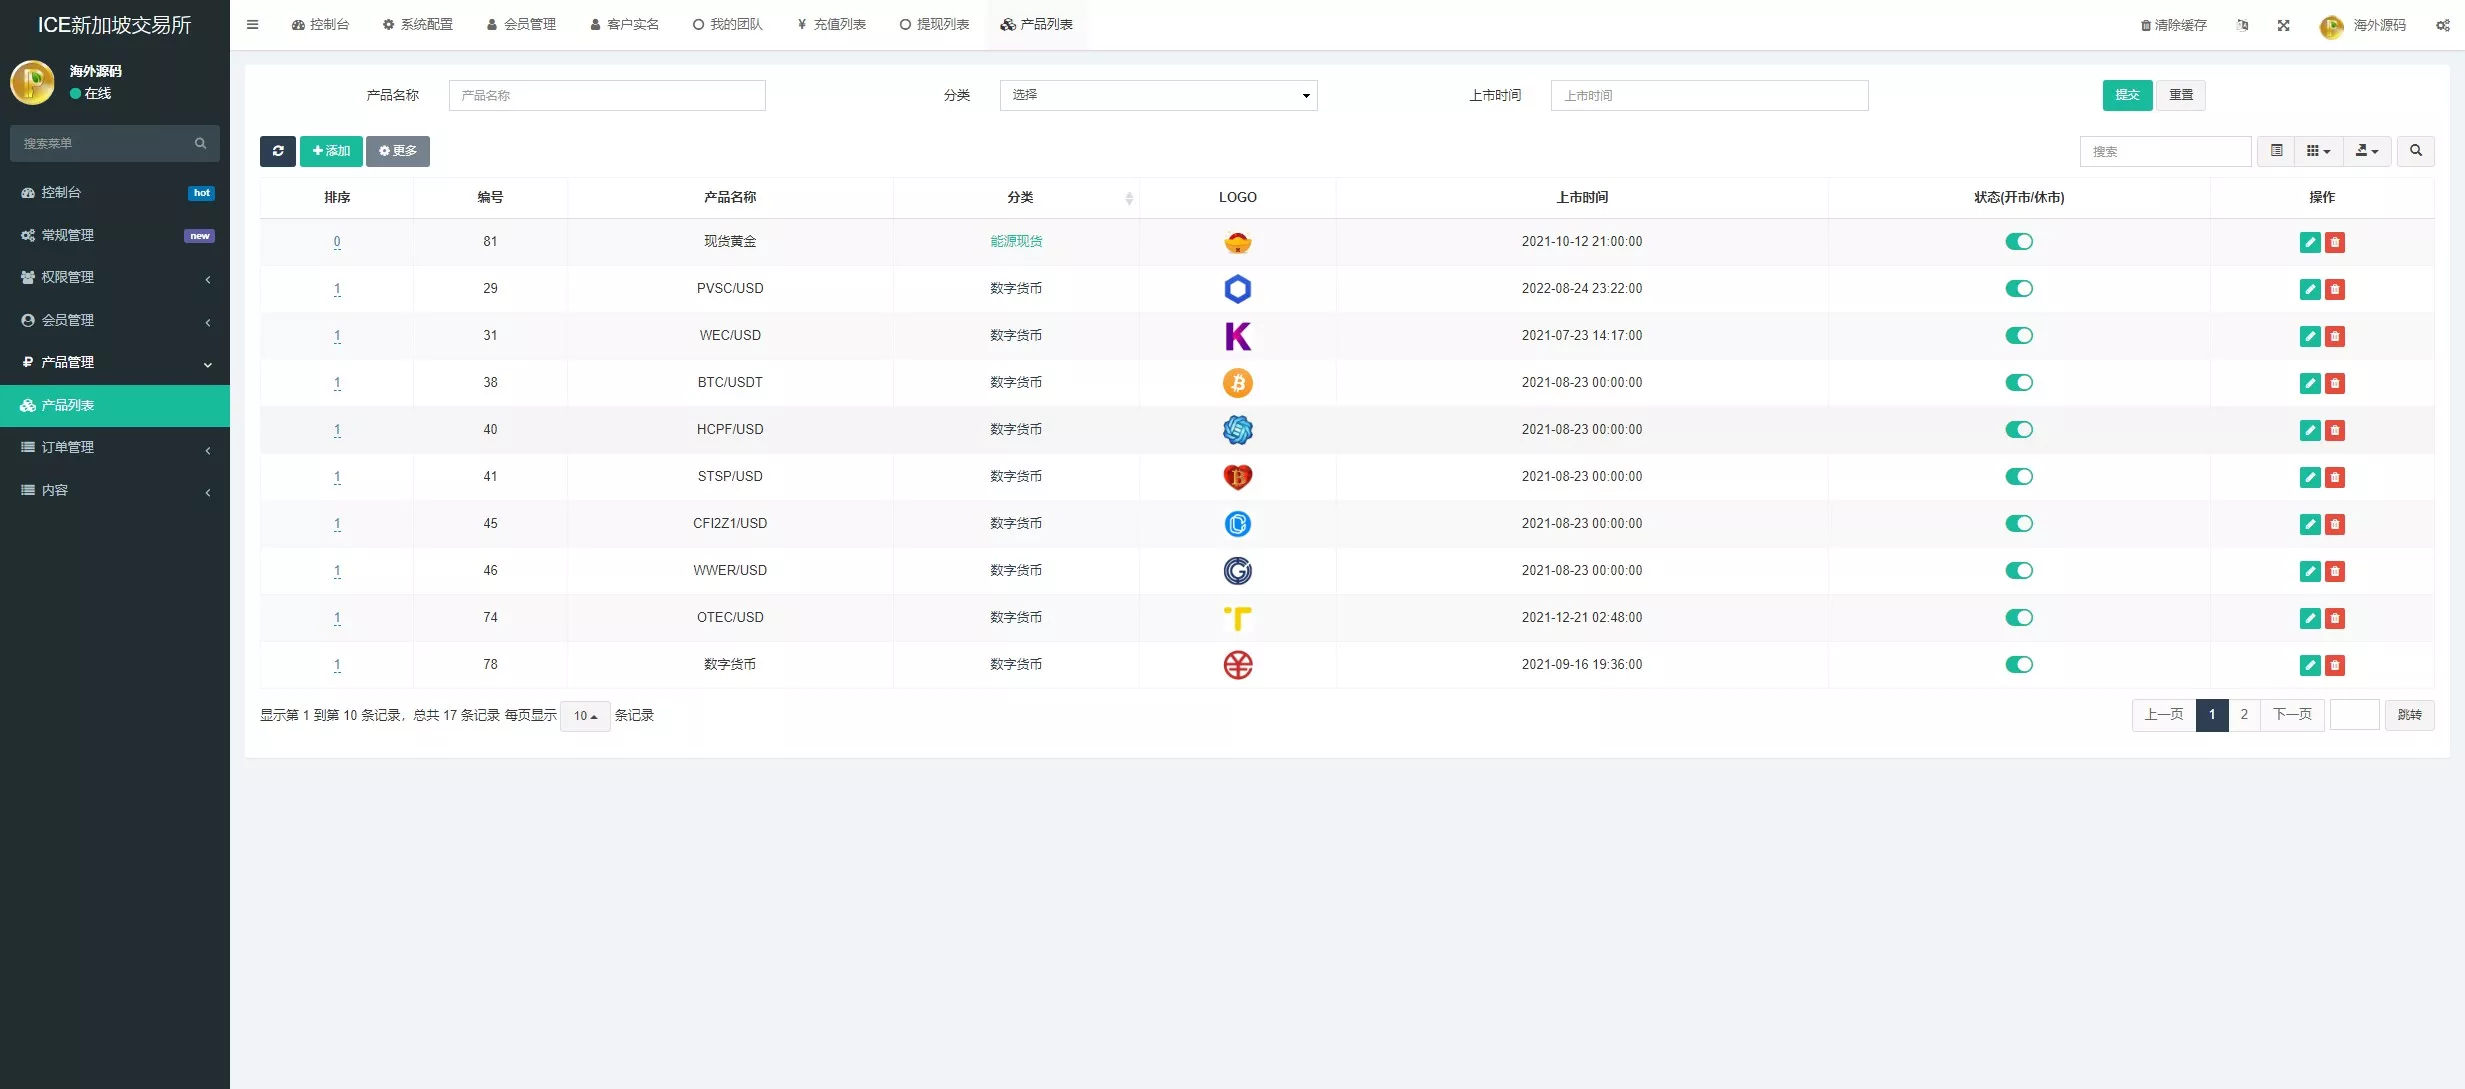Click the fullscreen toggle icon in header

(2284, 24)
